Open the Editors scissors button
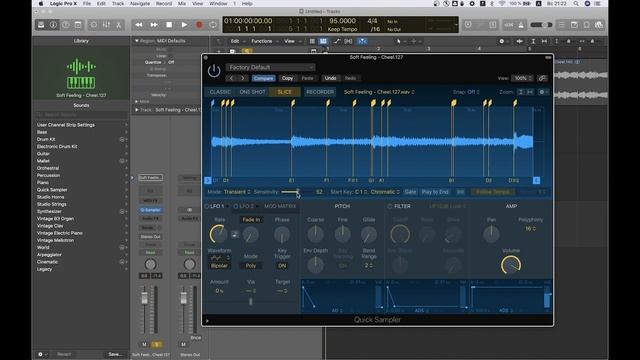 (x=119, y=25)
